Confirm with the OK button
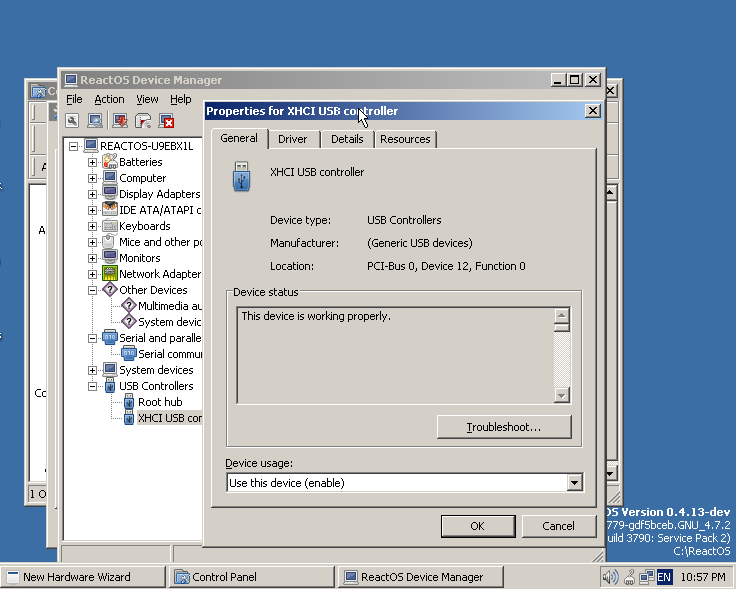 478,526
